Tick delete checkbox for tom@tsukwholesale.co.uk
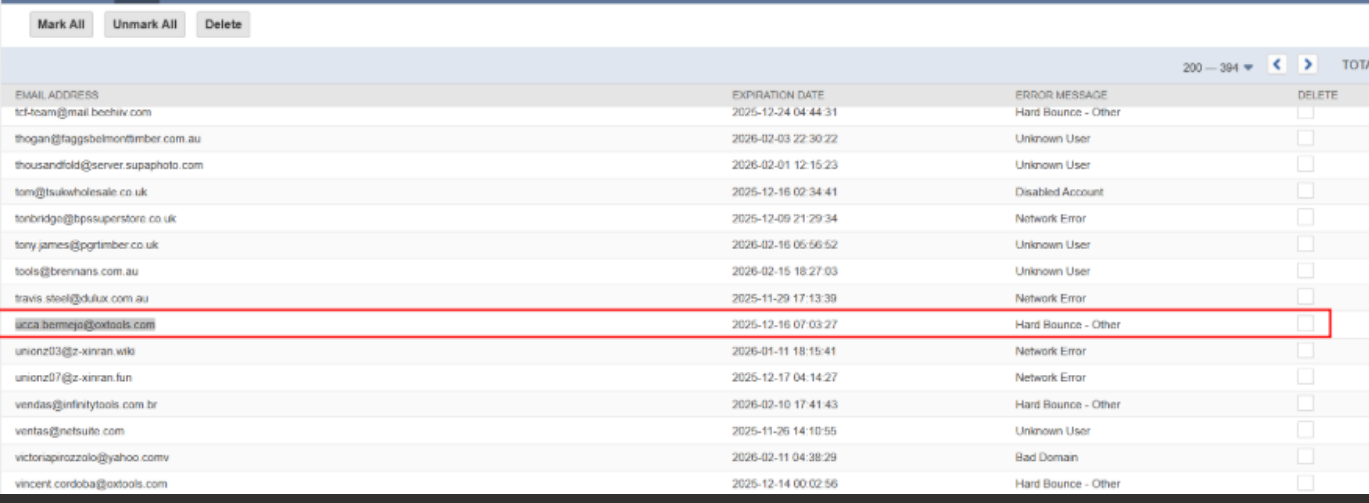The width and height of the screenshot is (1369, 503). [x=1305, y=191]
